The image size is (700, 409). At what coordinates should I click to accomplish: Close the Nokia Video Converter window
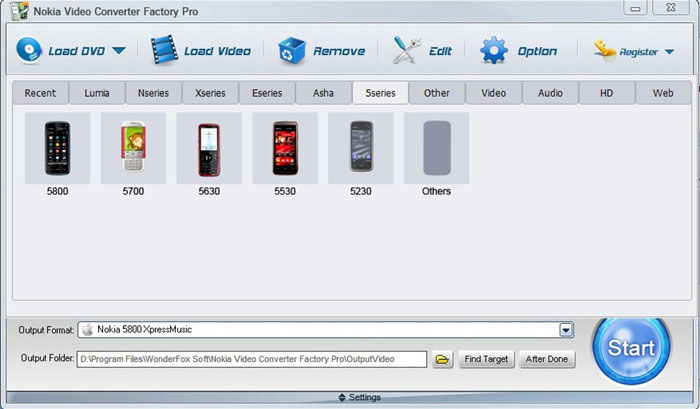pyautogui.click(x=671, y=8)
